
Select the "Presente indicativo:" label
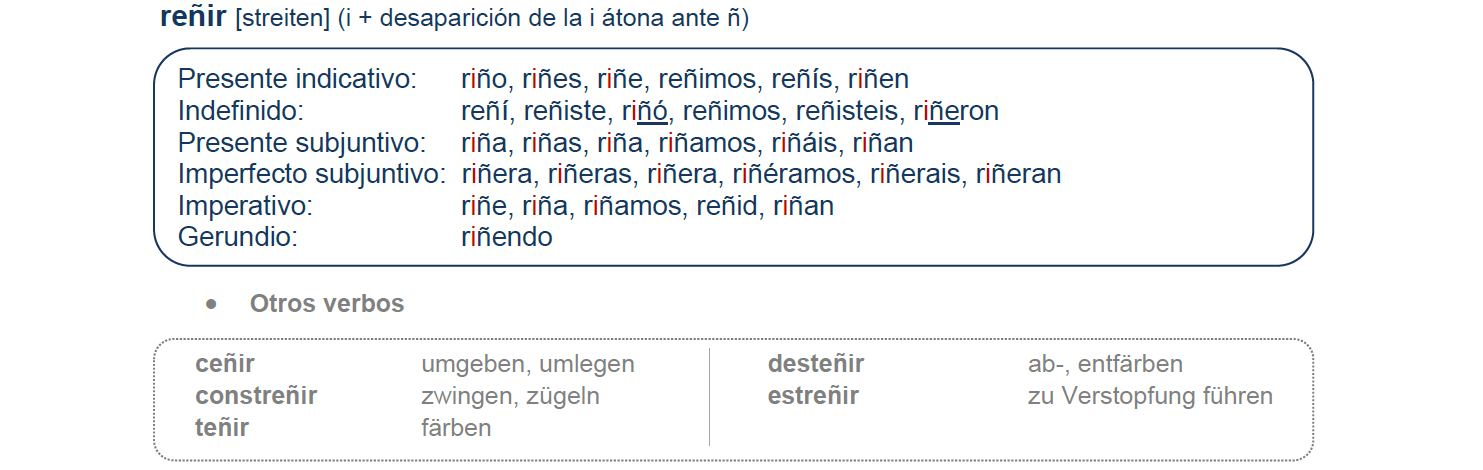(x=297, y=79)
